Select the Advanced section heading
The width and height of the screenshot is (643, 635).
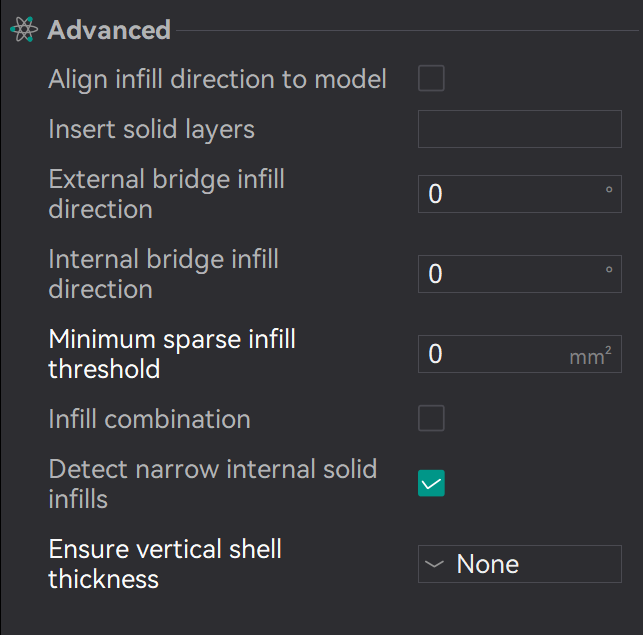(109, 30)
